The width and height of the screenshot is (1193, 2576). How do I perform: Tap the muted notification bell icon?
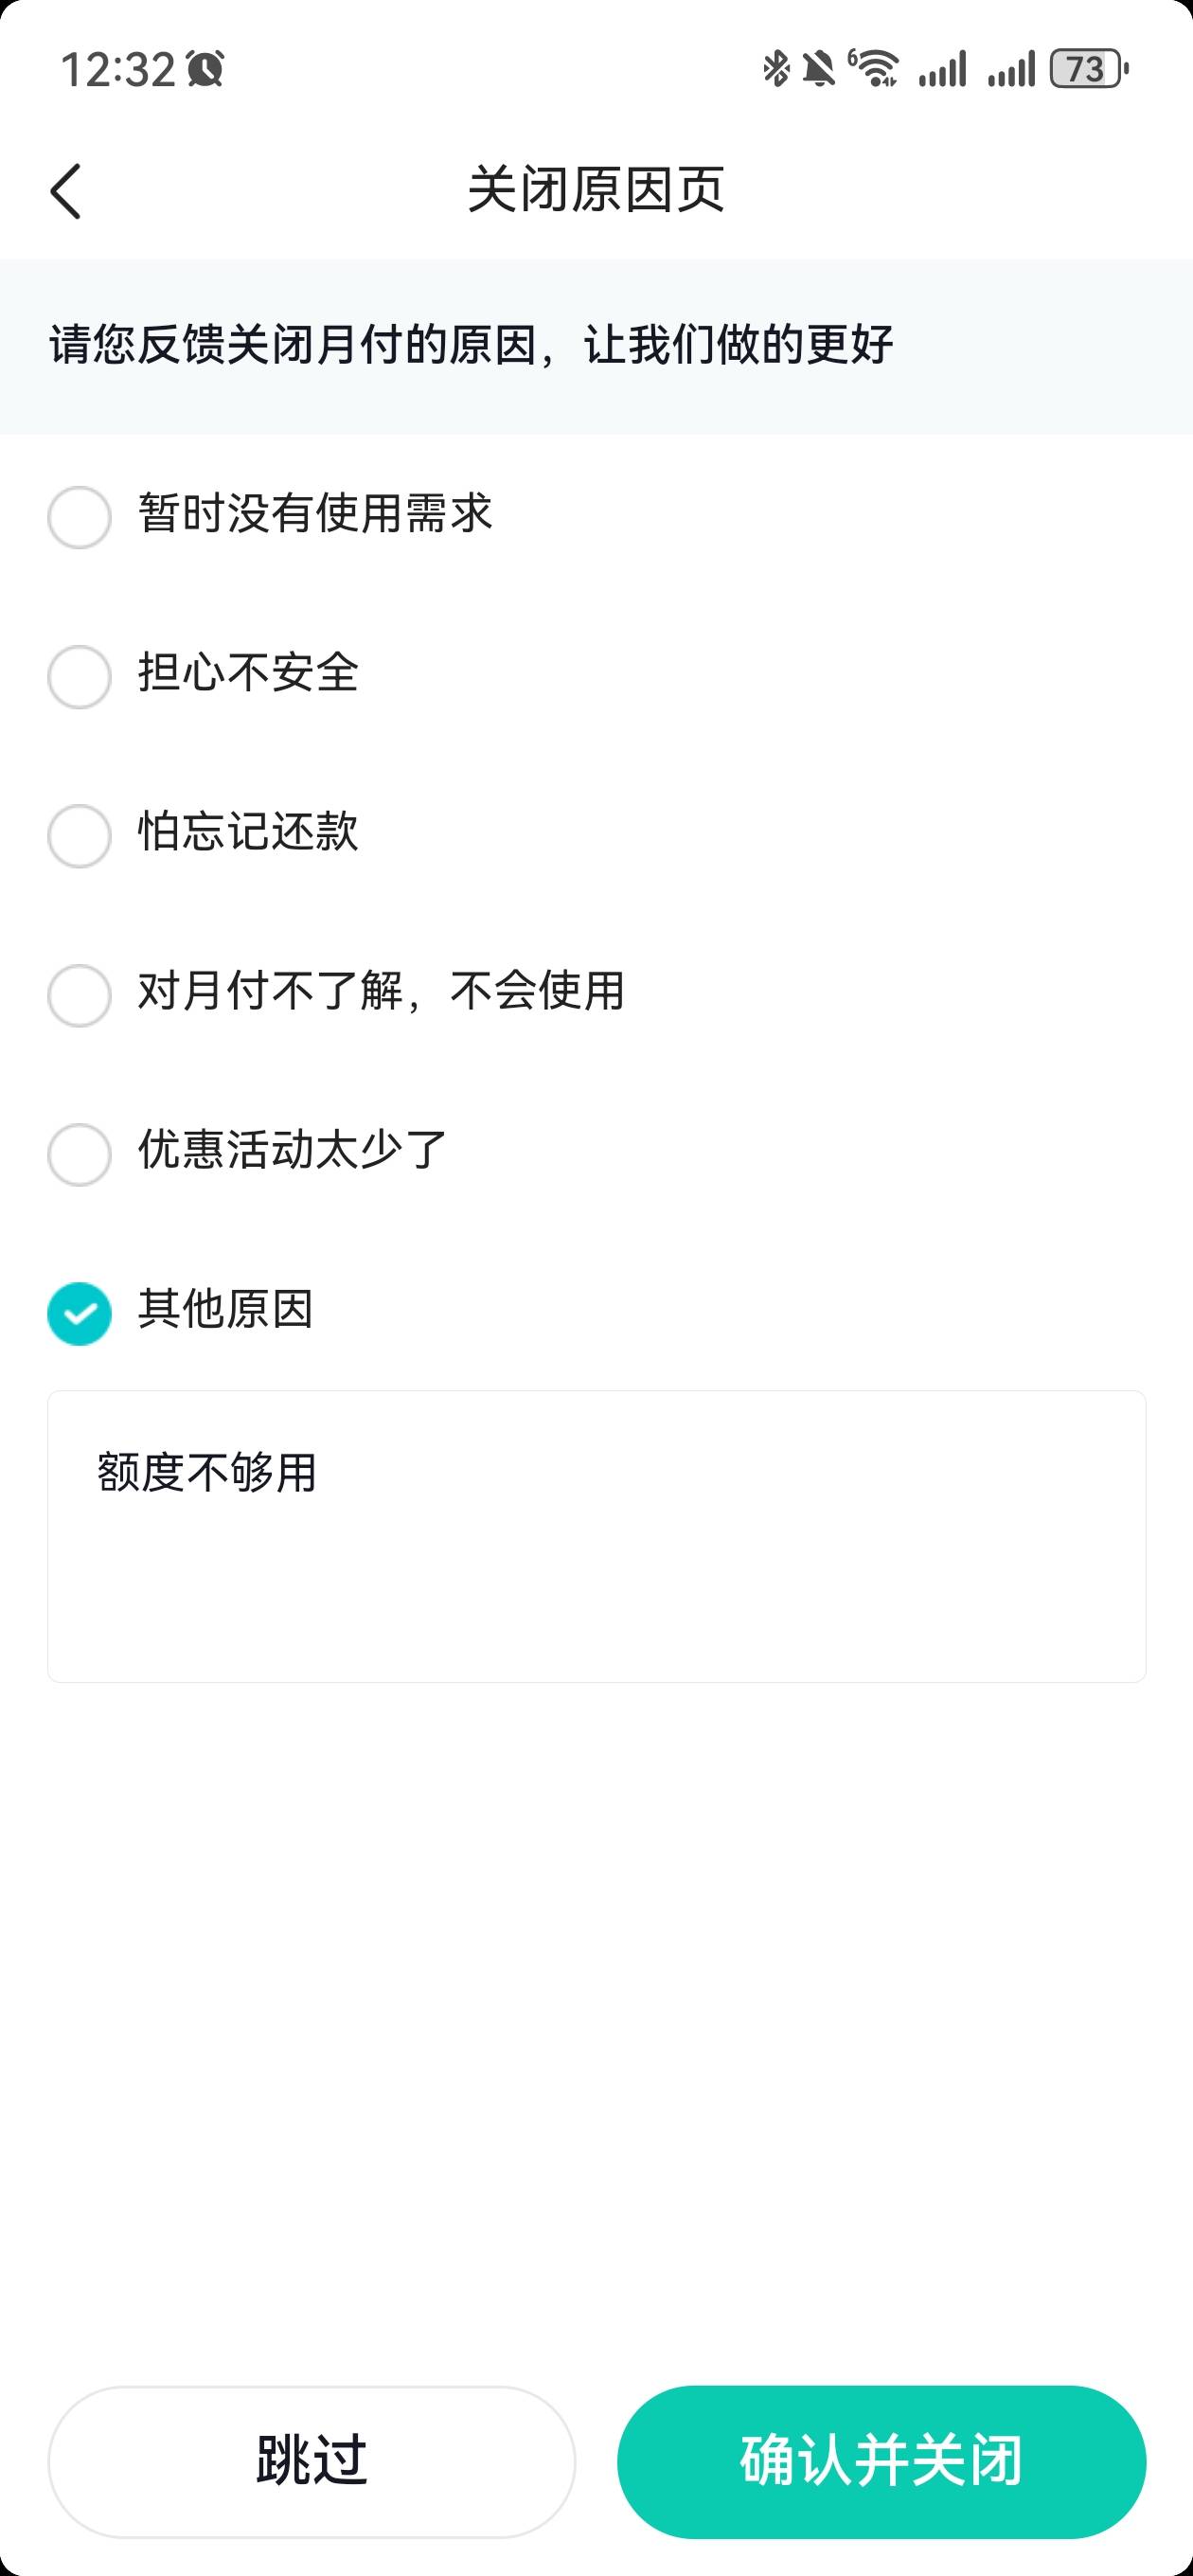[818, 69]
